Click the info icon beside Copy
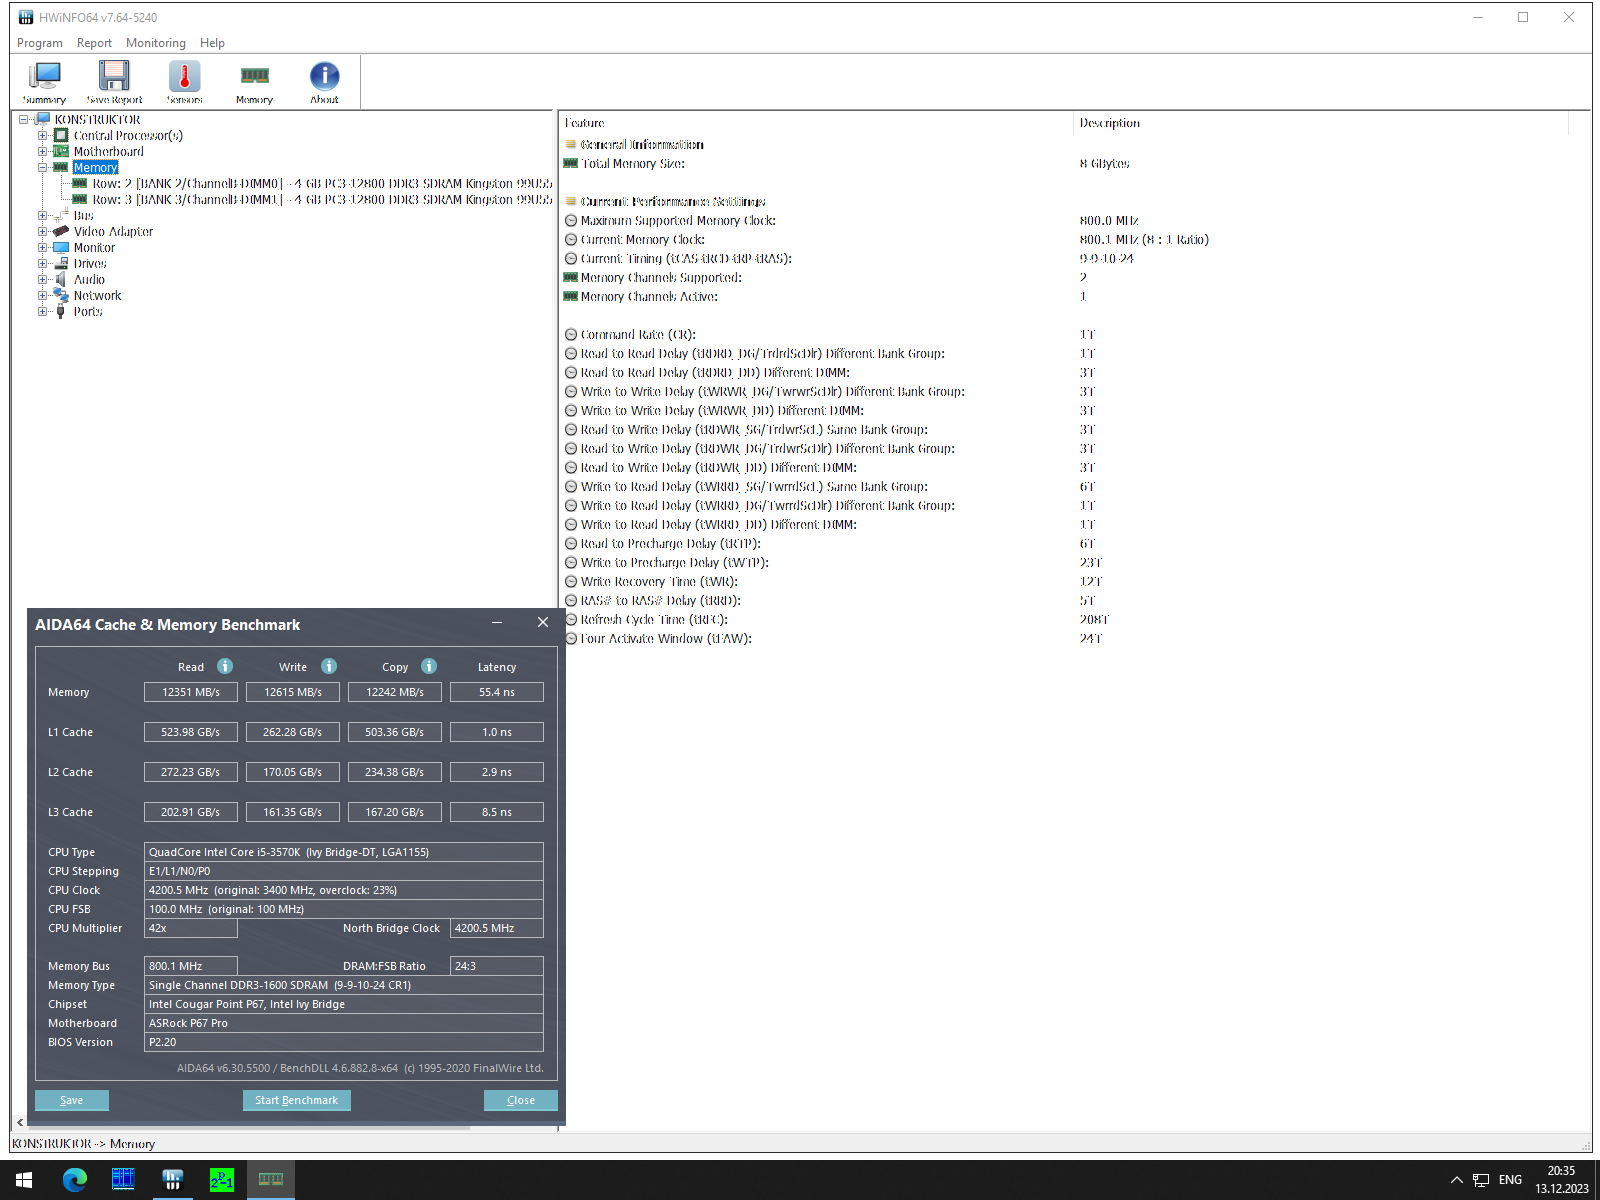This screenshot has height=1200, width=1600. pos(429,666)
